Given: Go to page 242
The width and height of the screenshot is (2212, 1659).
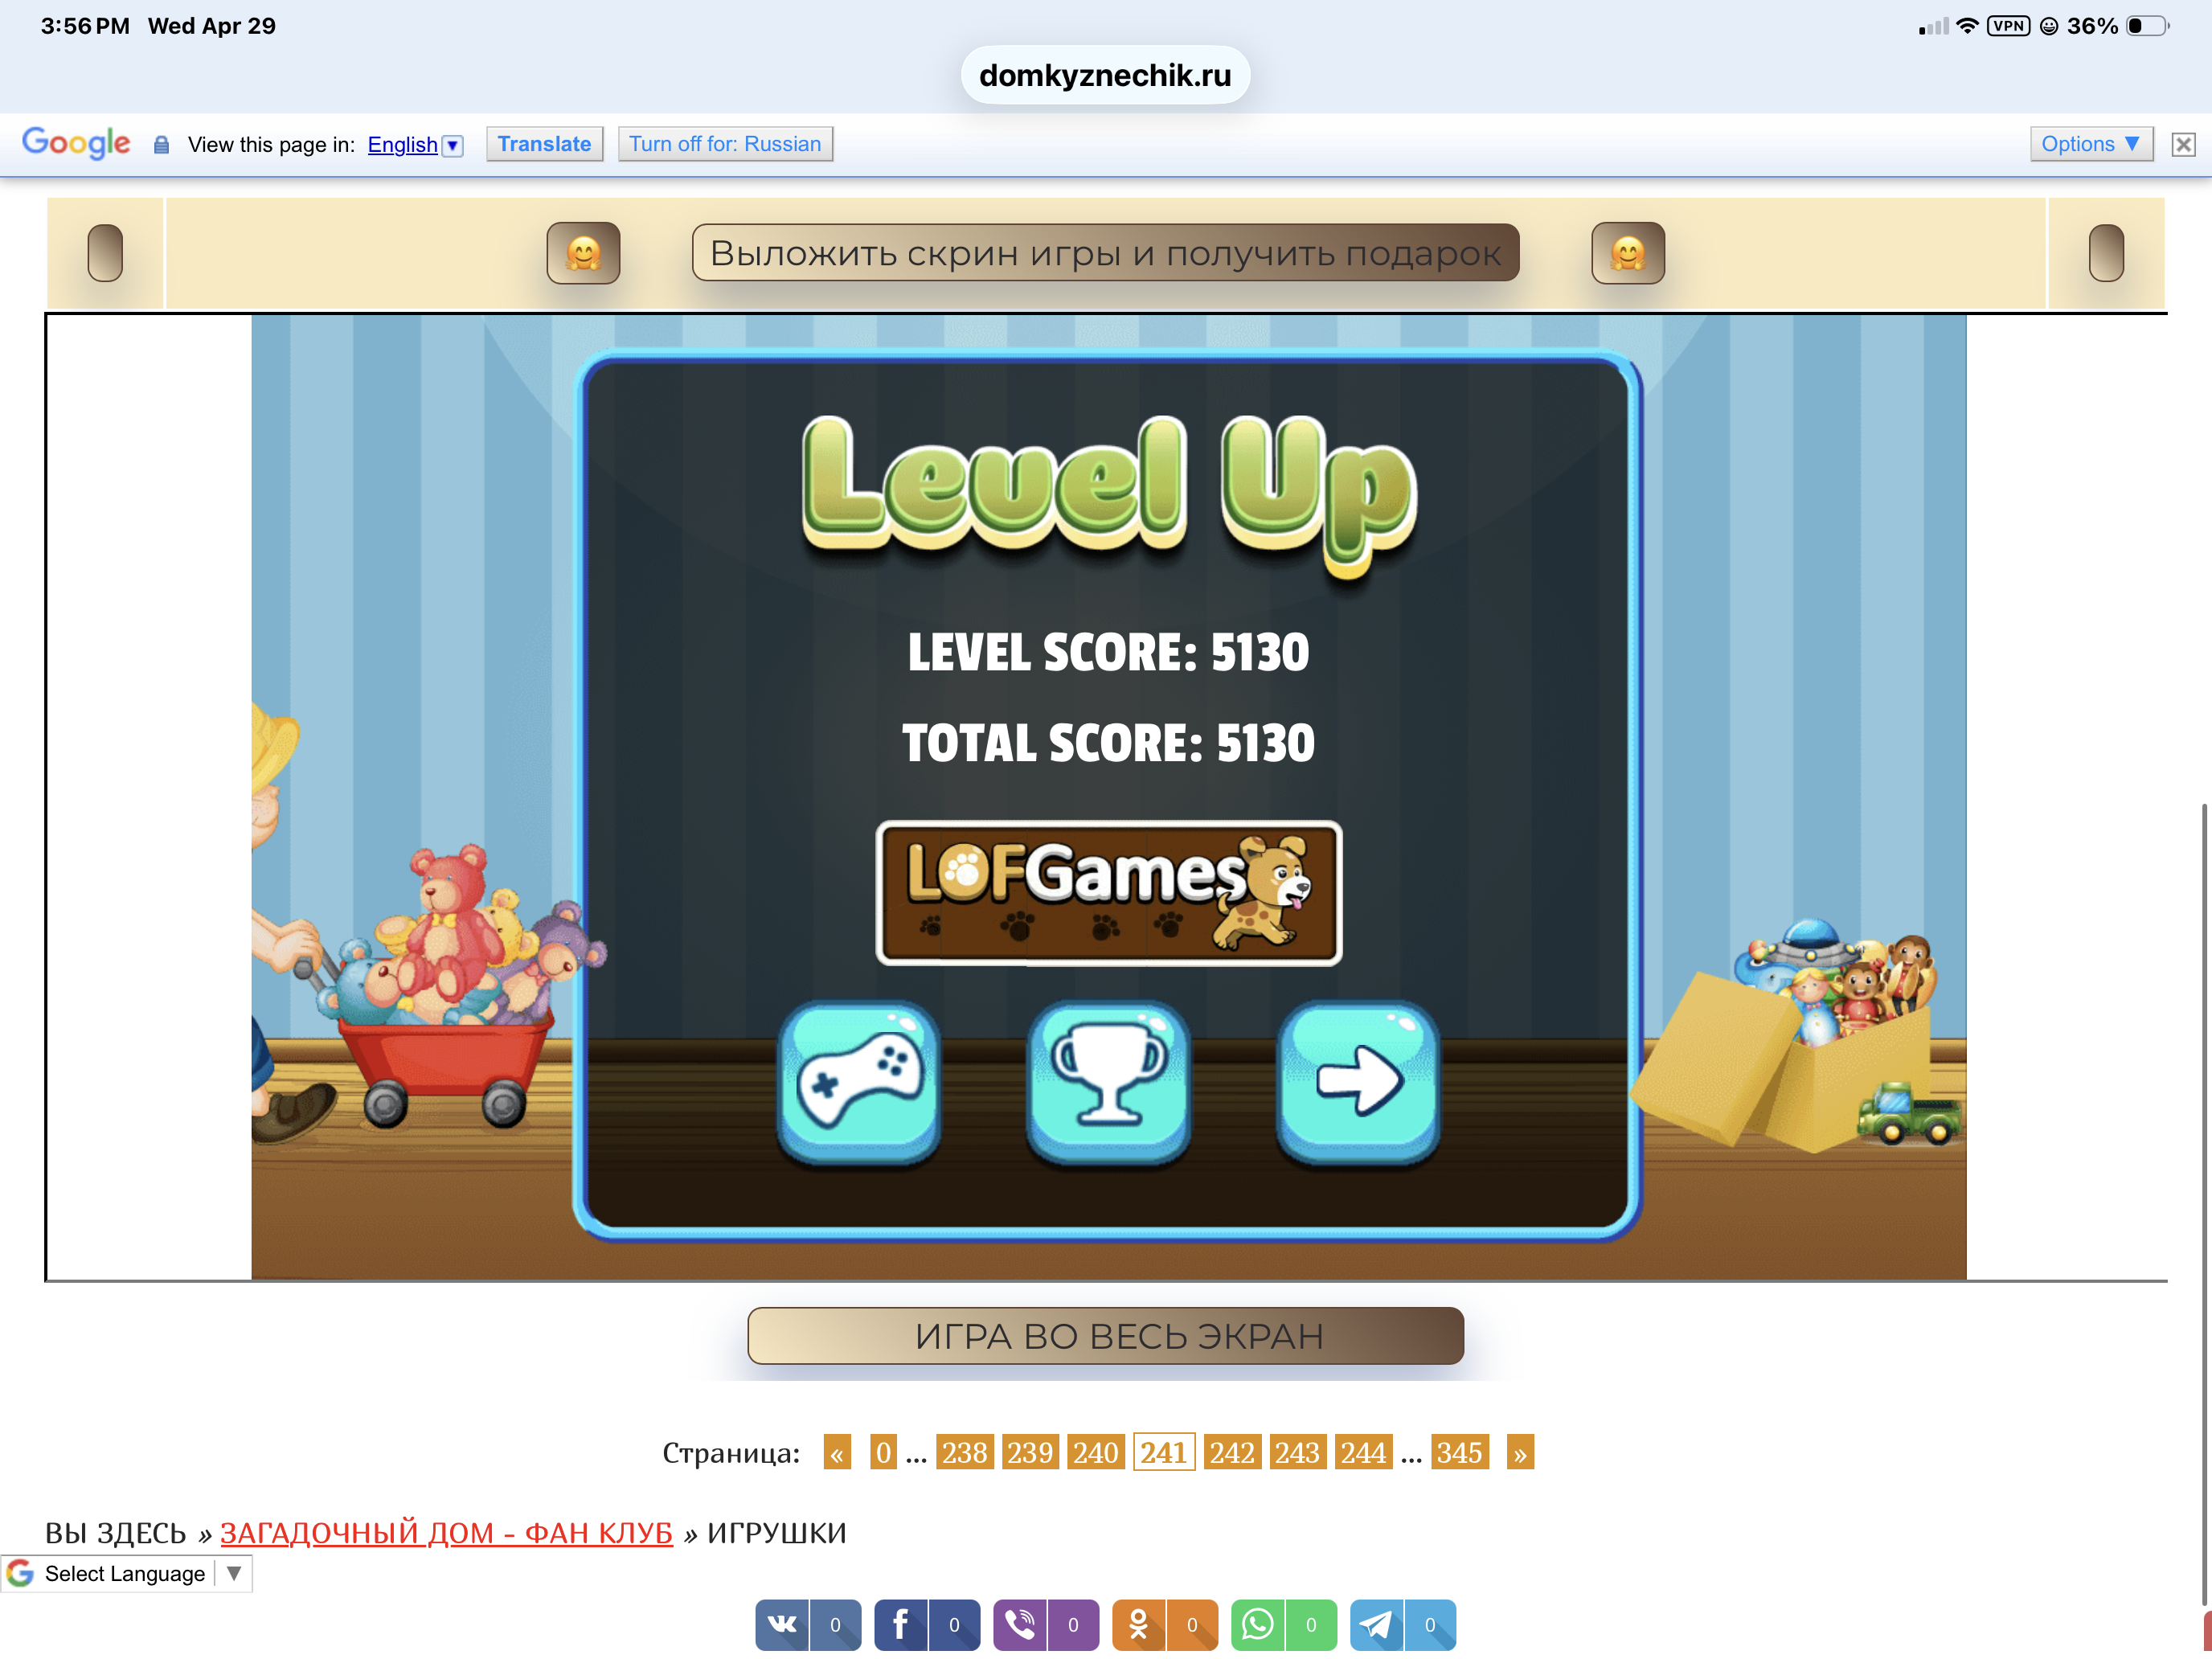Looking at the screenshot, I should click(x=1231, y=1453).
